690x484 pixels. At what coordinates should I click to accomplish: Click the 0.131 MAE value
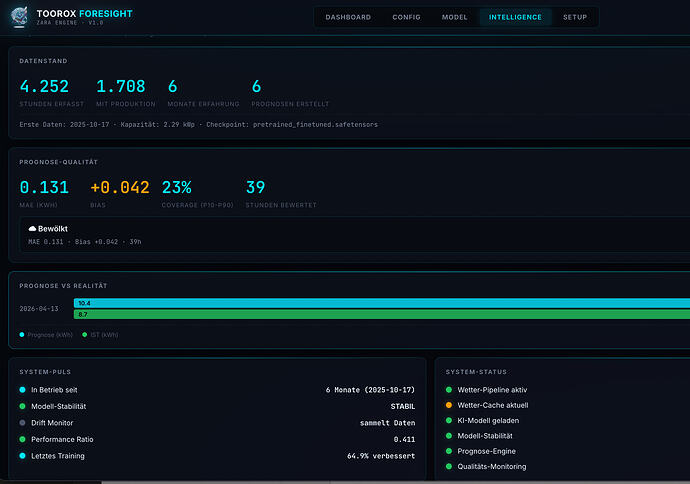click(x=44, y=187)
